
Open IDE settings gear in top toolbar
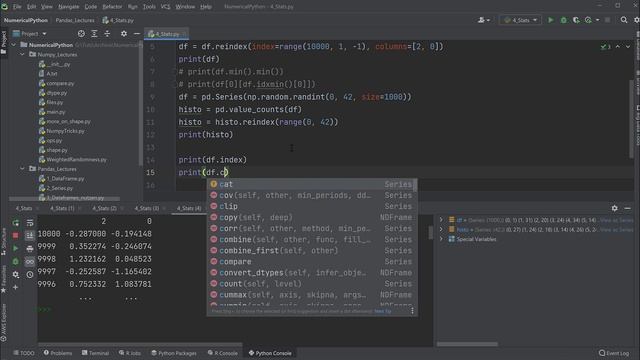pos(636,20)
